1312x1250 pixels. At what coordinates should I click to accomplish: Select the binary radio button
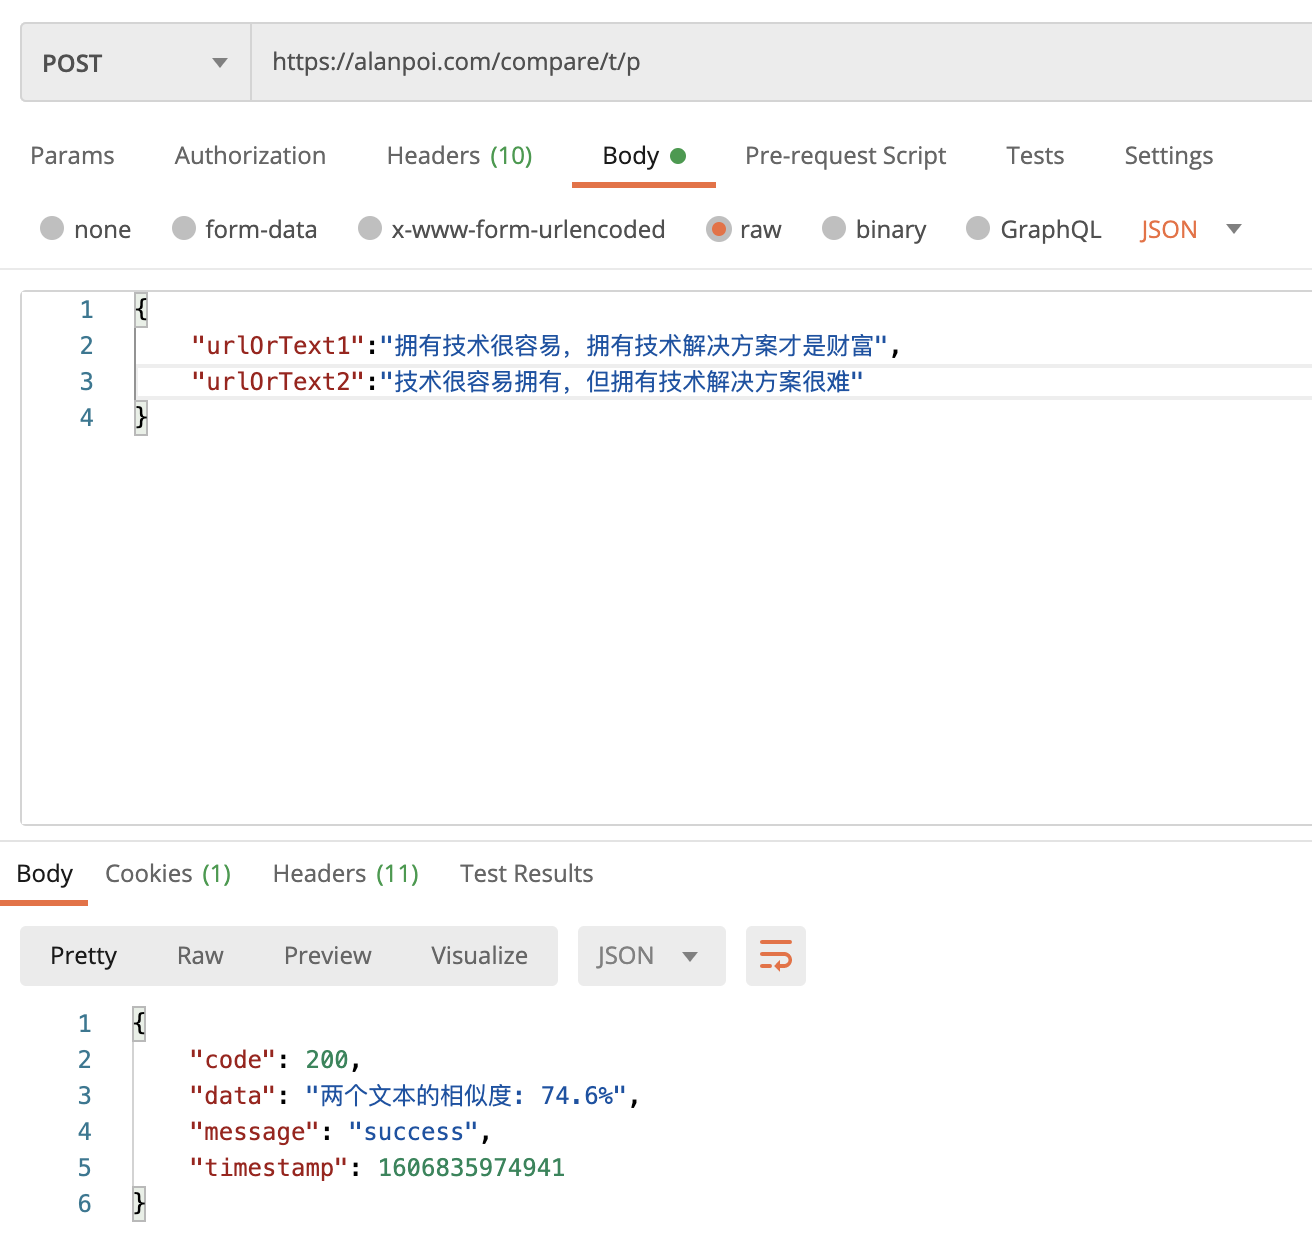tap(834, 229)
